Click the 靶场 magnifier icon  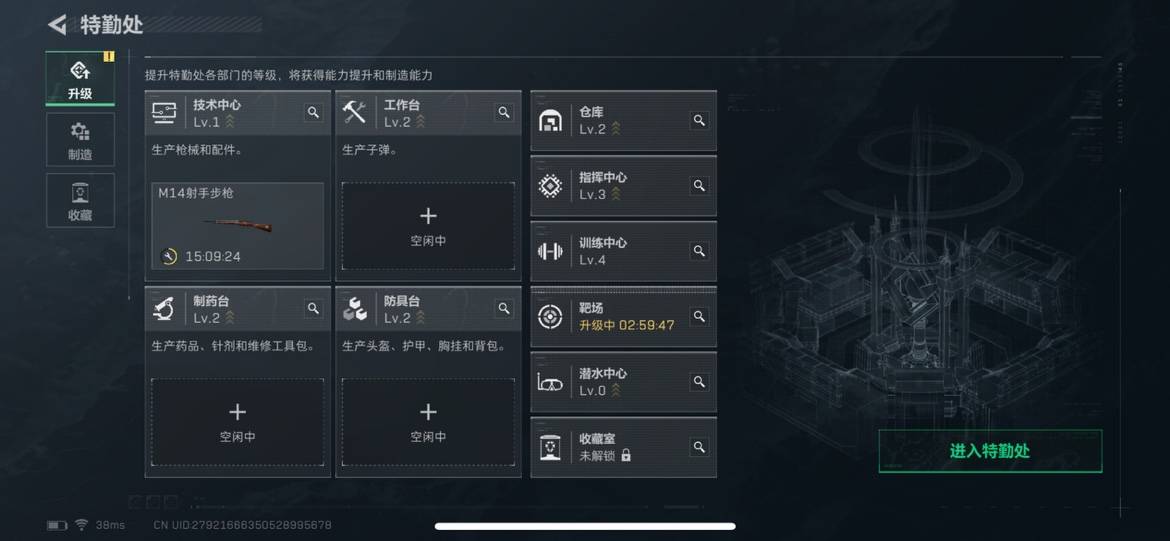[x=699, y=316]
